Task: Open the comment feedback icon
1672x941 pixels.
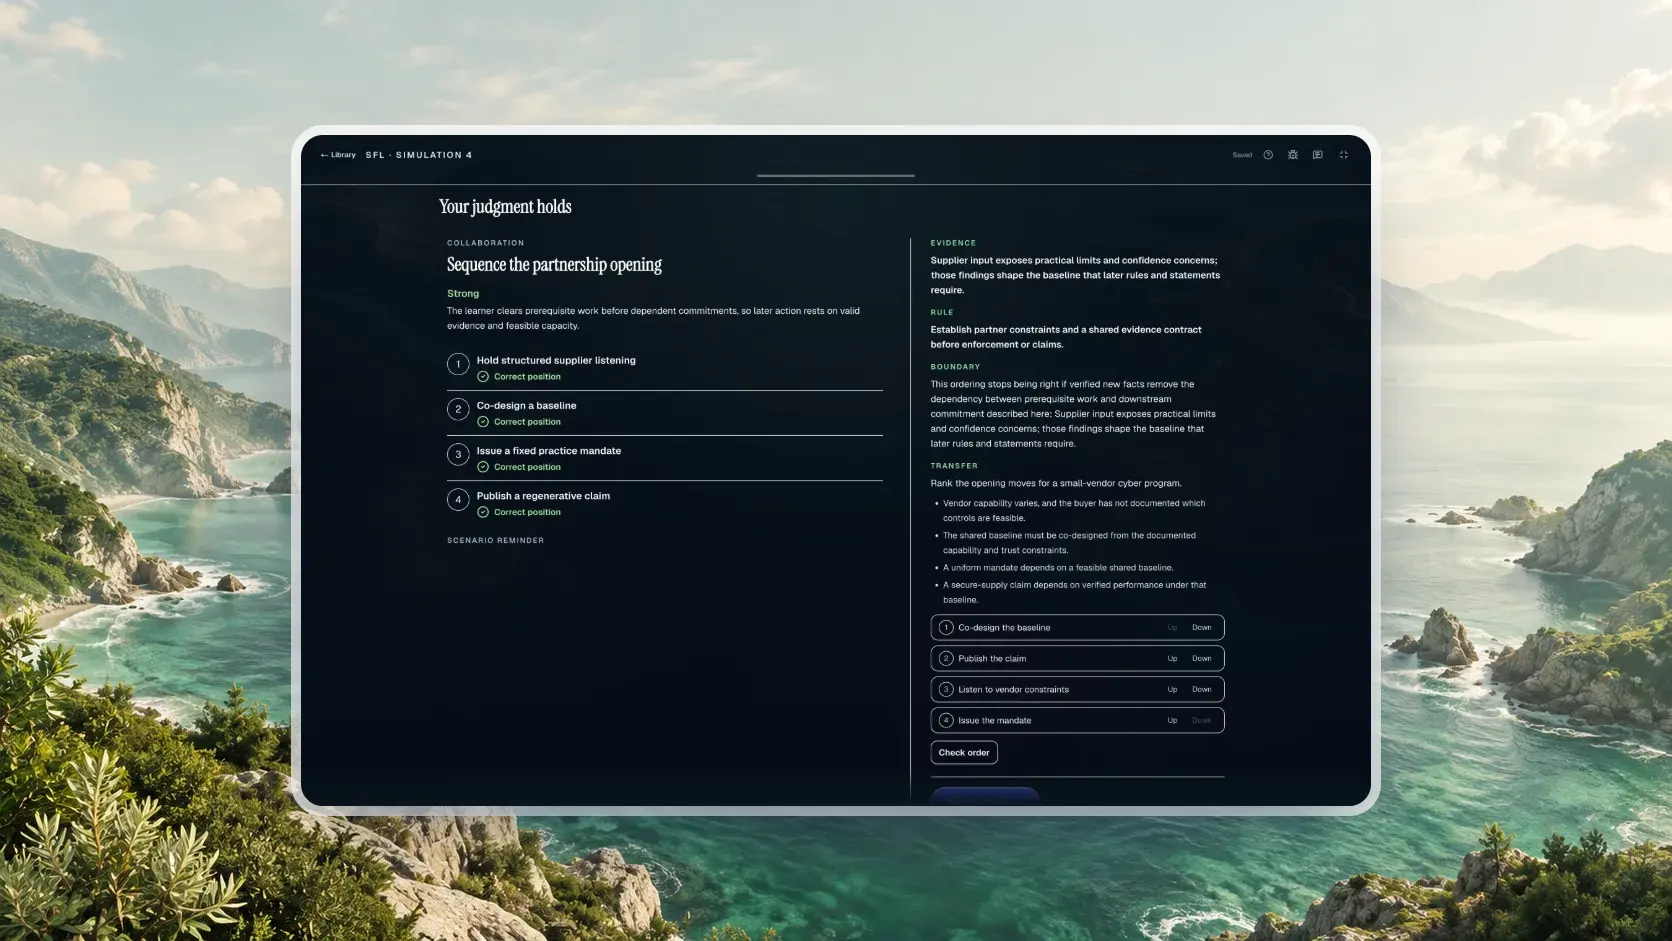Action: coord(1318,155)
